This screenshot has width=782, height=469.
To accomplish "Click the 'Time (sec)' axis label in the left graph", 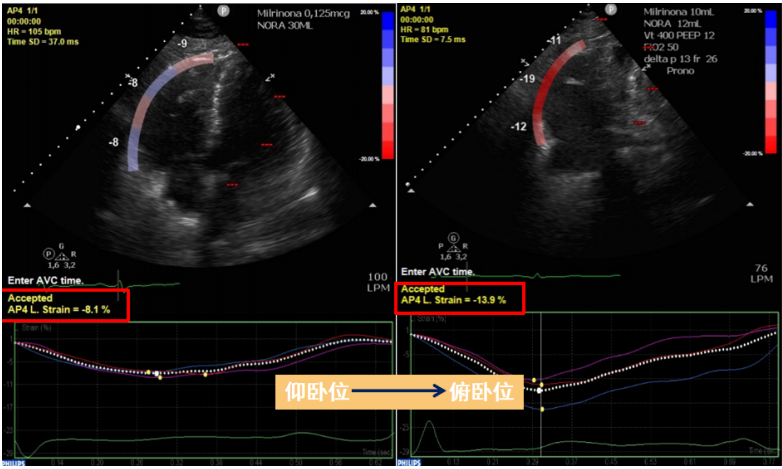I will point(376,452).
